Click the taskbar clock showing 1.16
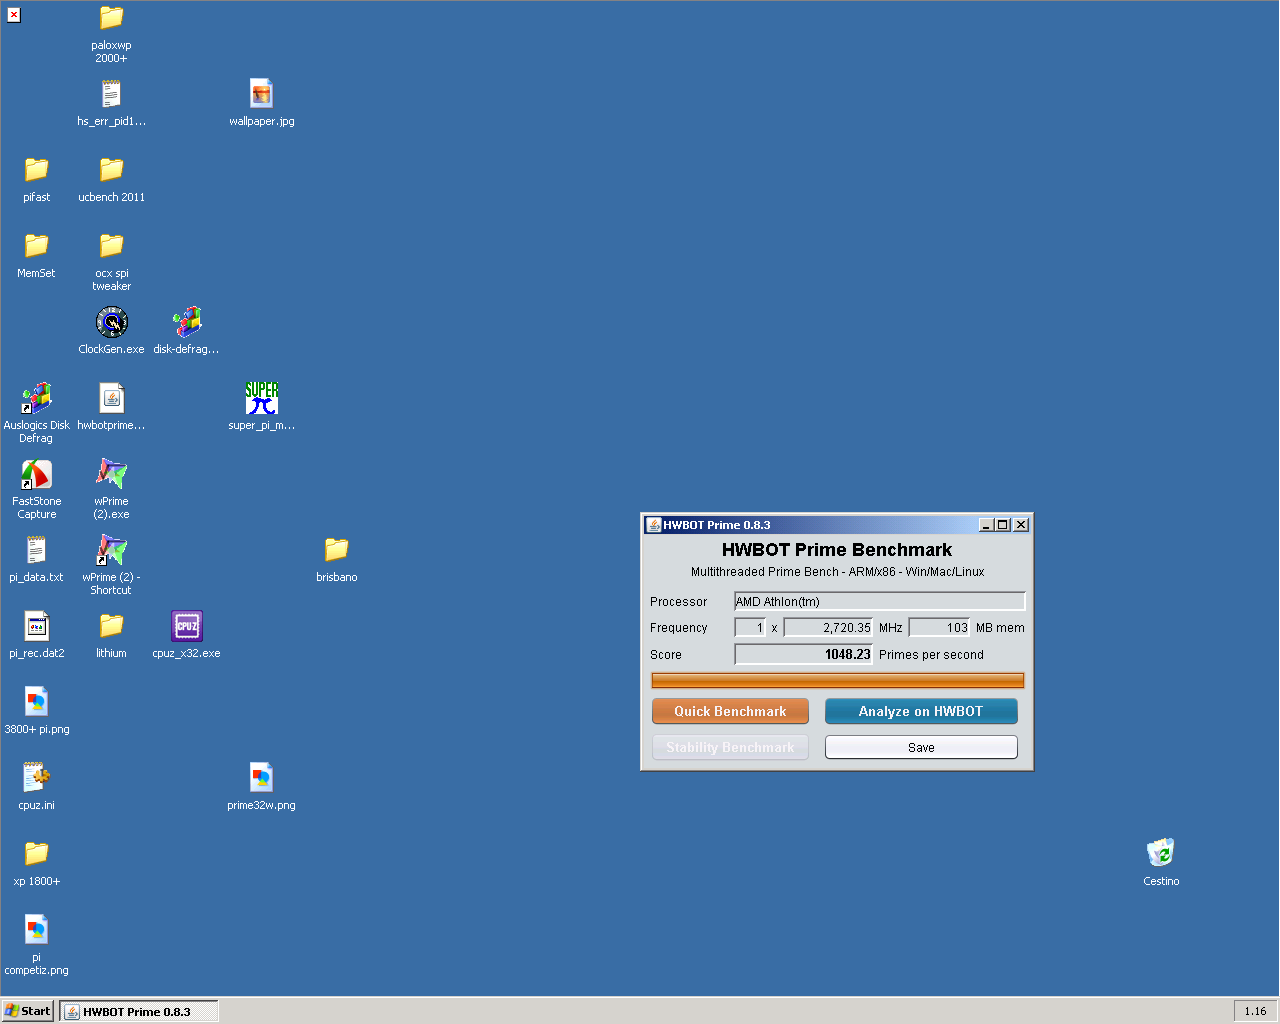1280x1024 pixels. click(x=1255, y=1011)
